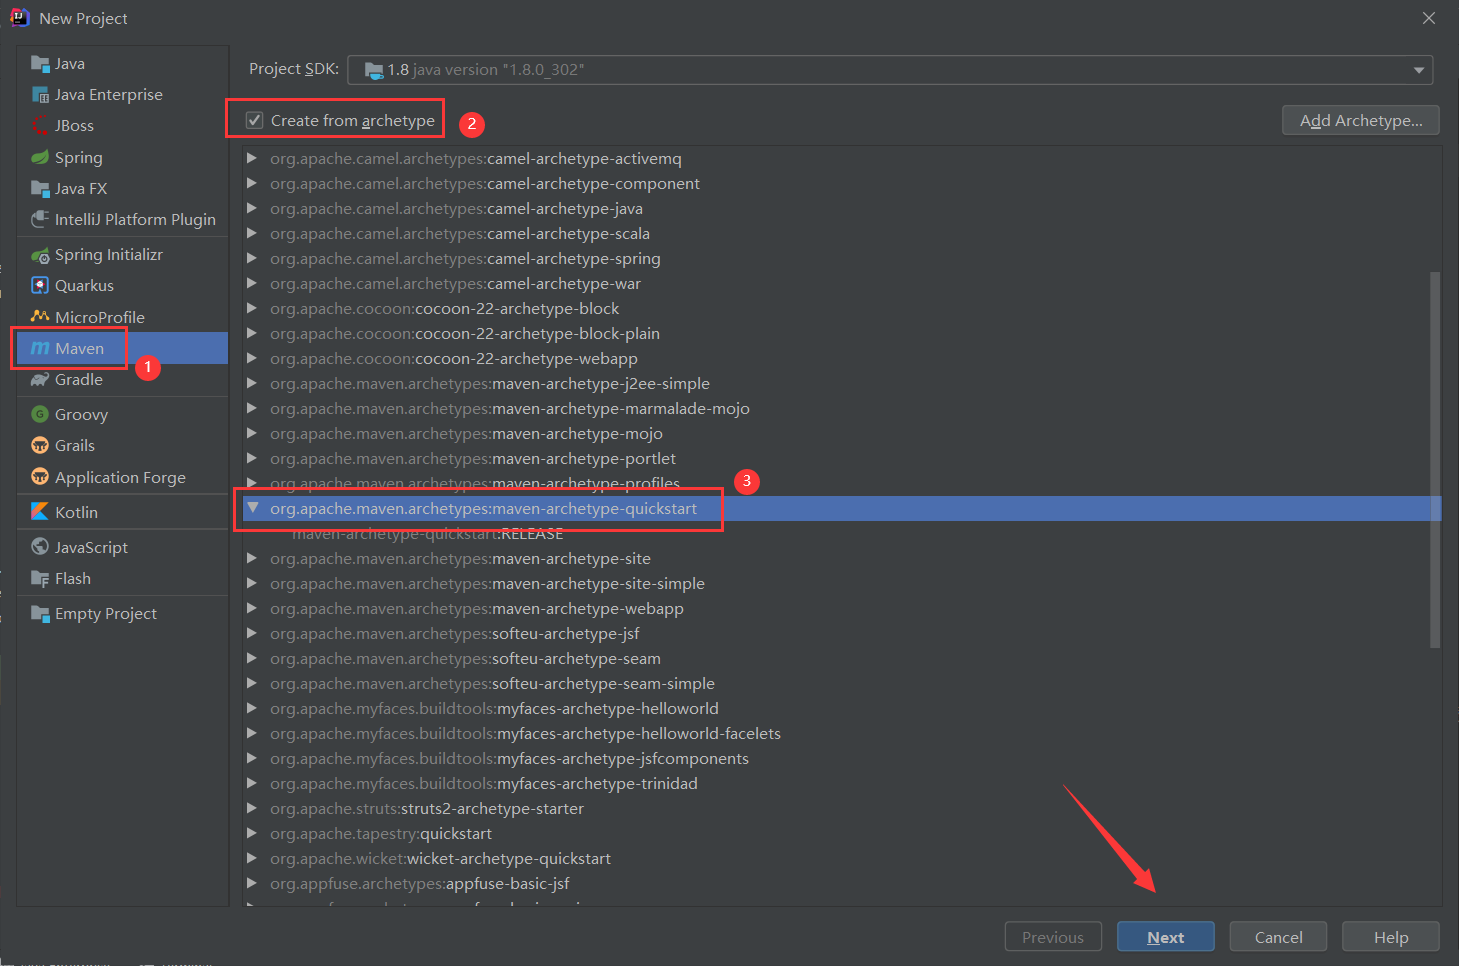Image resolution: width=1459 pixels, height=966 pixels.
Task: Collapse maven-archetype-quickstart node
Action: coord(253,508)
